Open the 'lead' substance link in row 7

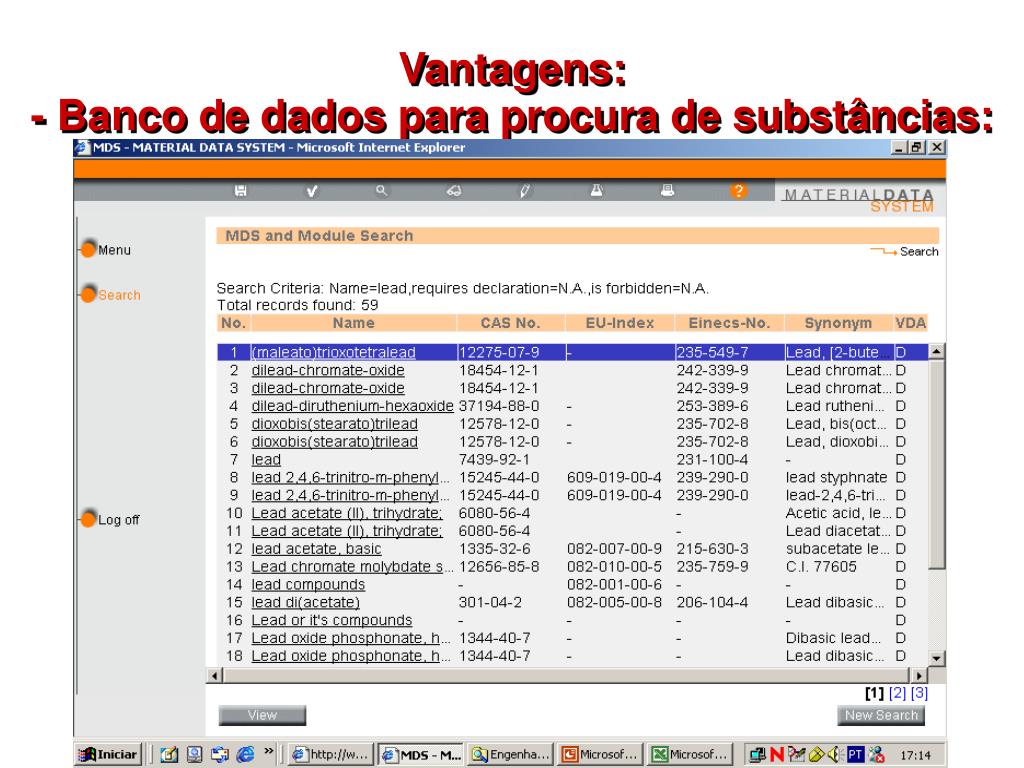[x=266, y=460]
